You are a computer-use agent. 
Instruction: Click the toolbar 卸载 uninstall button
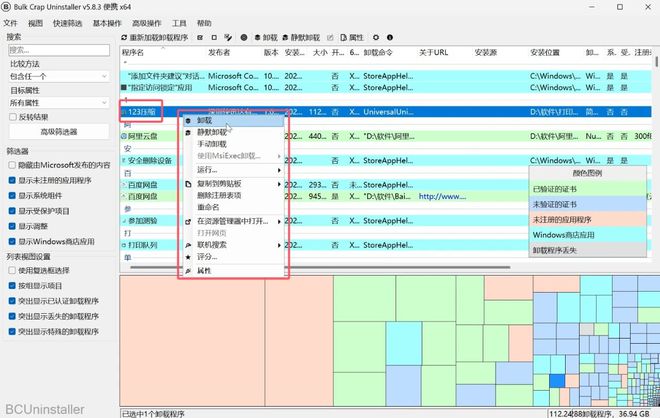pos(266,37)
